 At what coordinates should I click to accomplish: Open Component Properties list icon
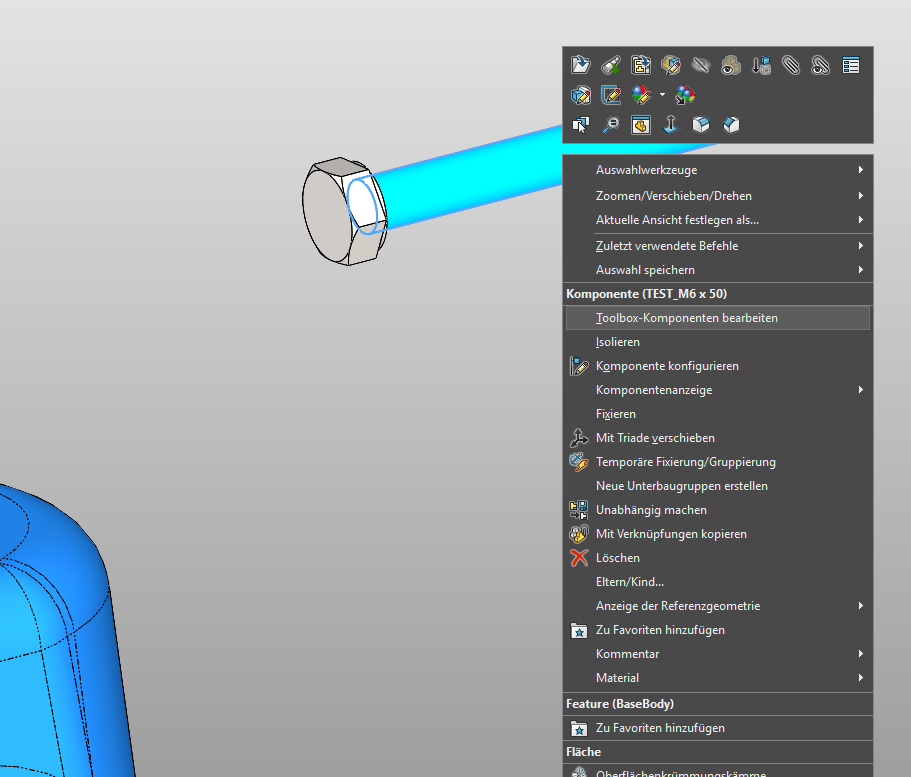(850, 66)
